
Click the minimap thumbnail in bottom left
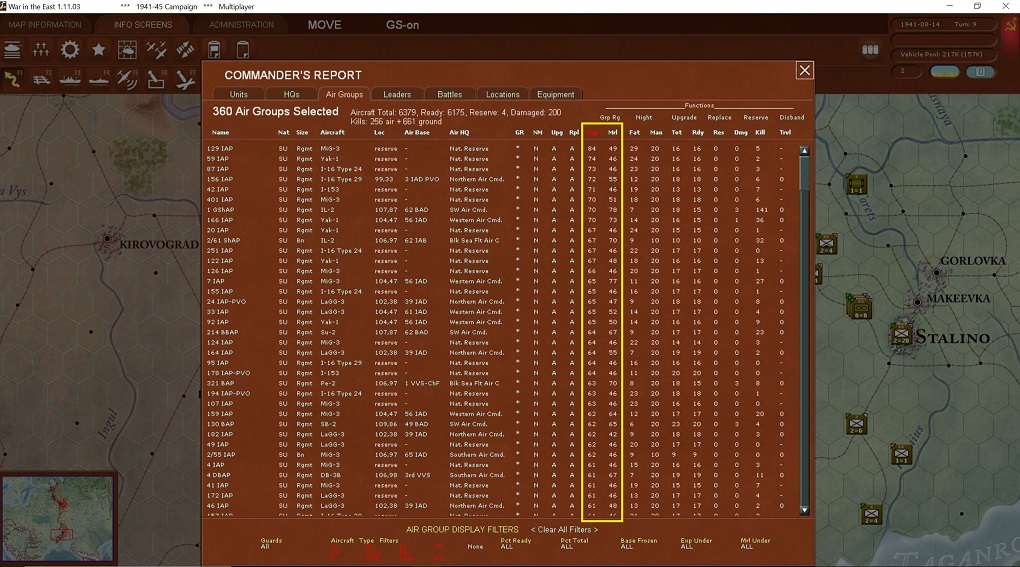[58, 518]
